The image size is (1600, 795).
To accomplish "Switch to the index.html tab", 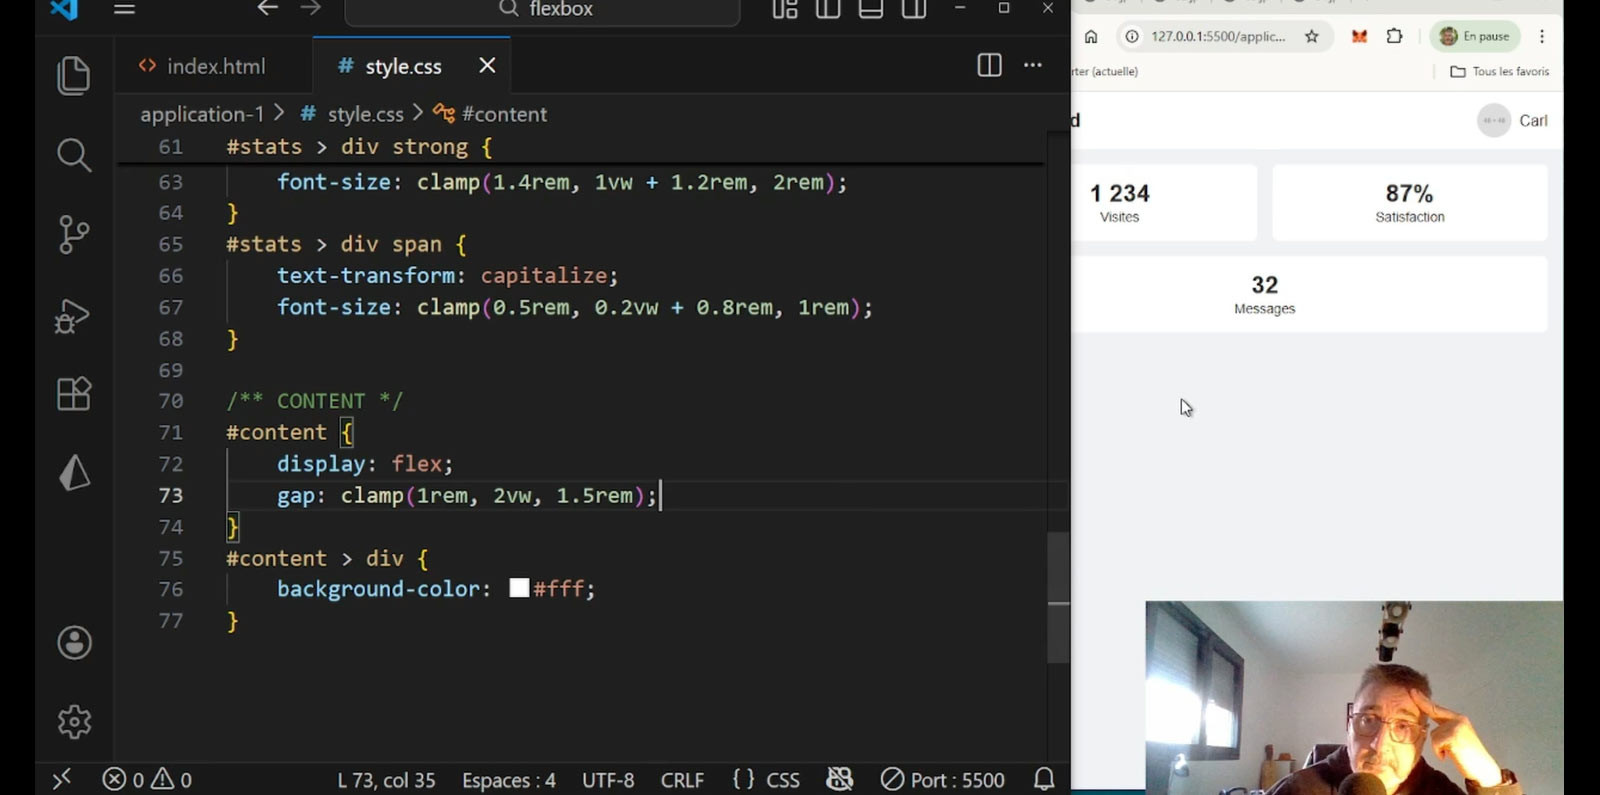I will (215, 66).
